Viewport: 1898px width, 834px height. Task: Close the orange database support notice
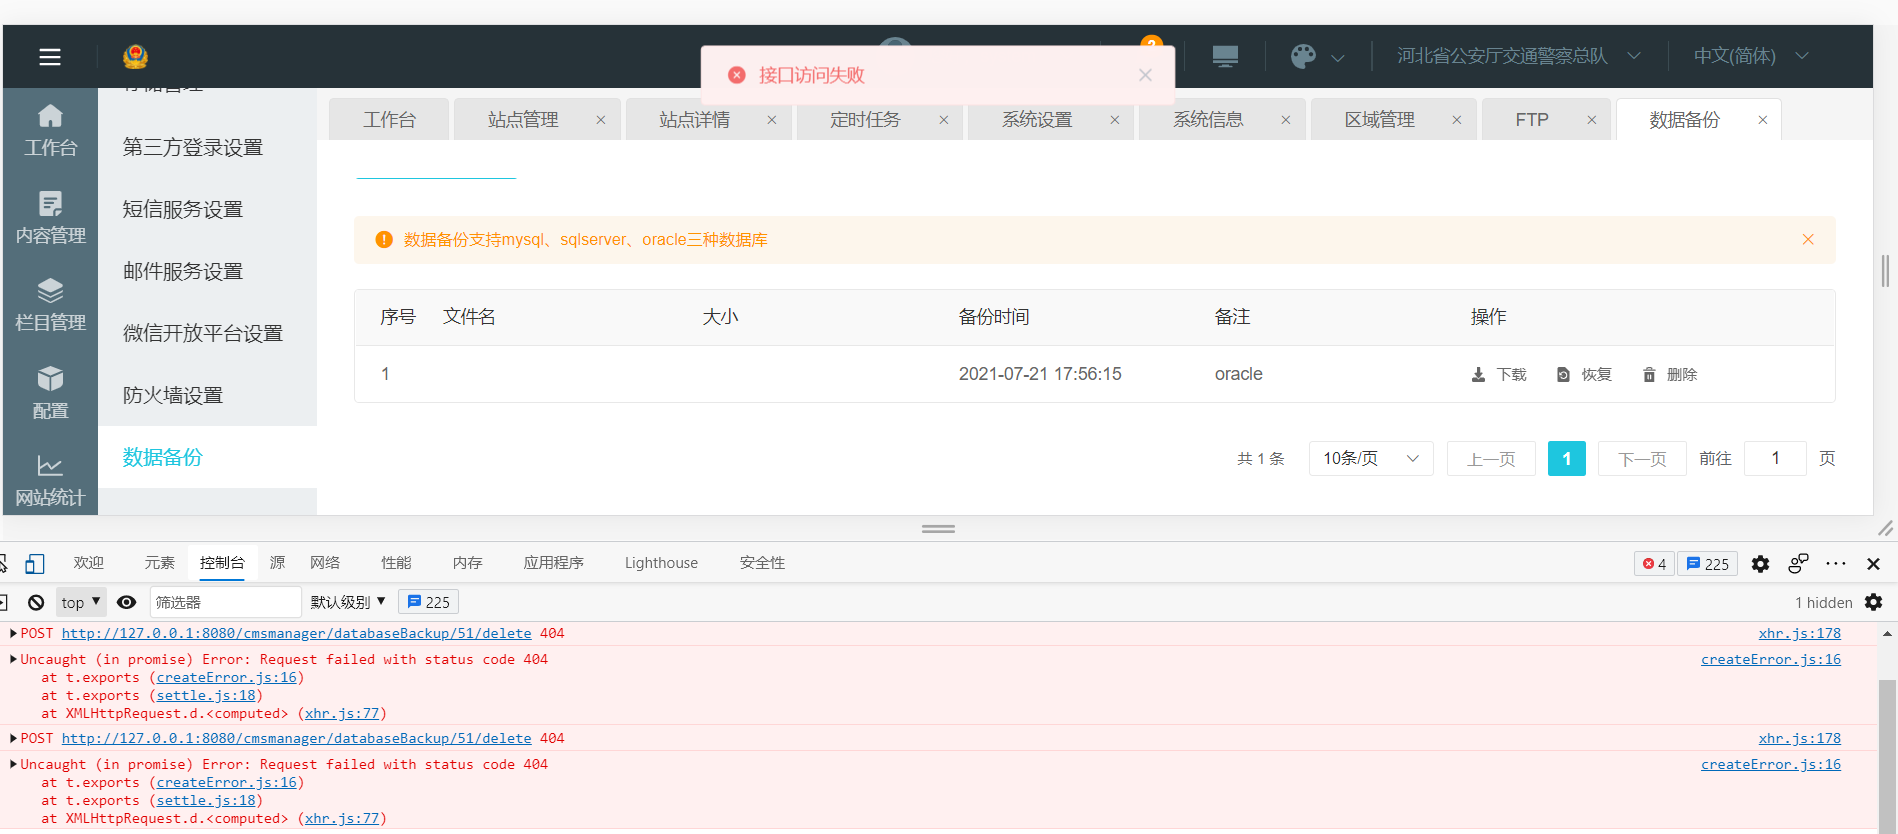[1808, 240]
